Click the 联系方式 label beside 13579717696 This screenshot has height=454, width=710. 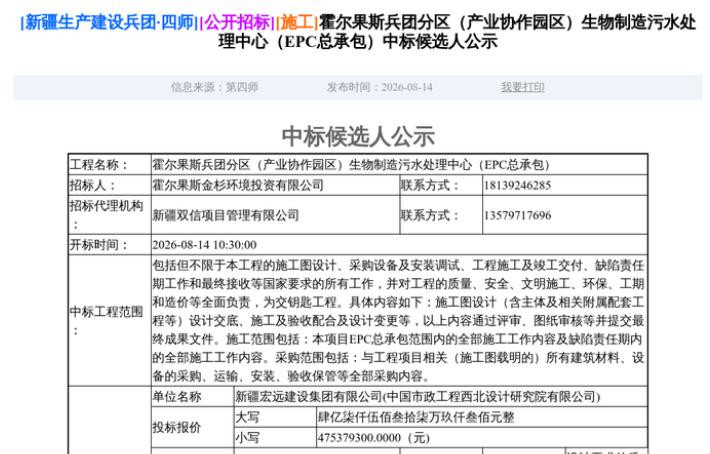pos(441,215)
